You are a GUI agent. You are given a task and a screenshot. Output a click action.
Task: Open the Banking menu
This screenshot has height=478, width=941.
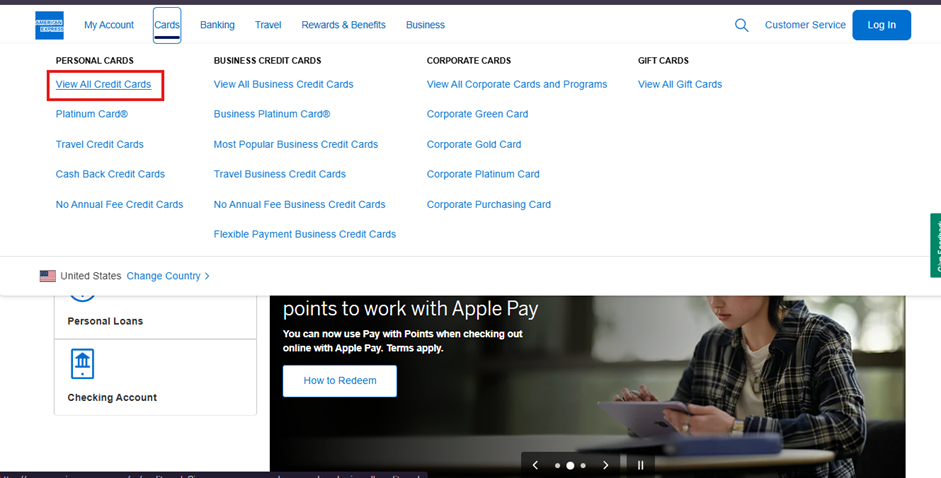pos(217,25)
